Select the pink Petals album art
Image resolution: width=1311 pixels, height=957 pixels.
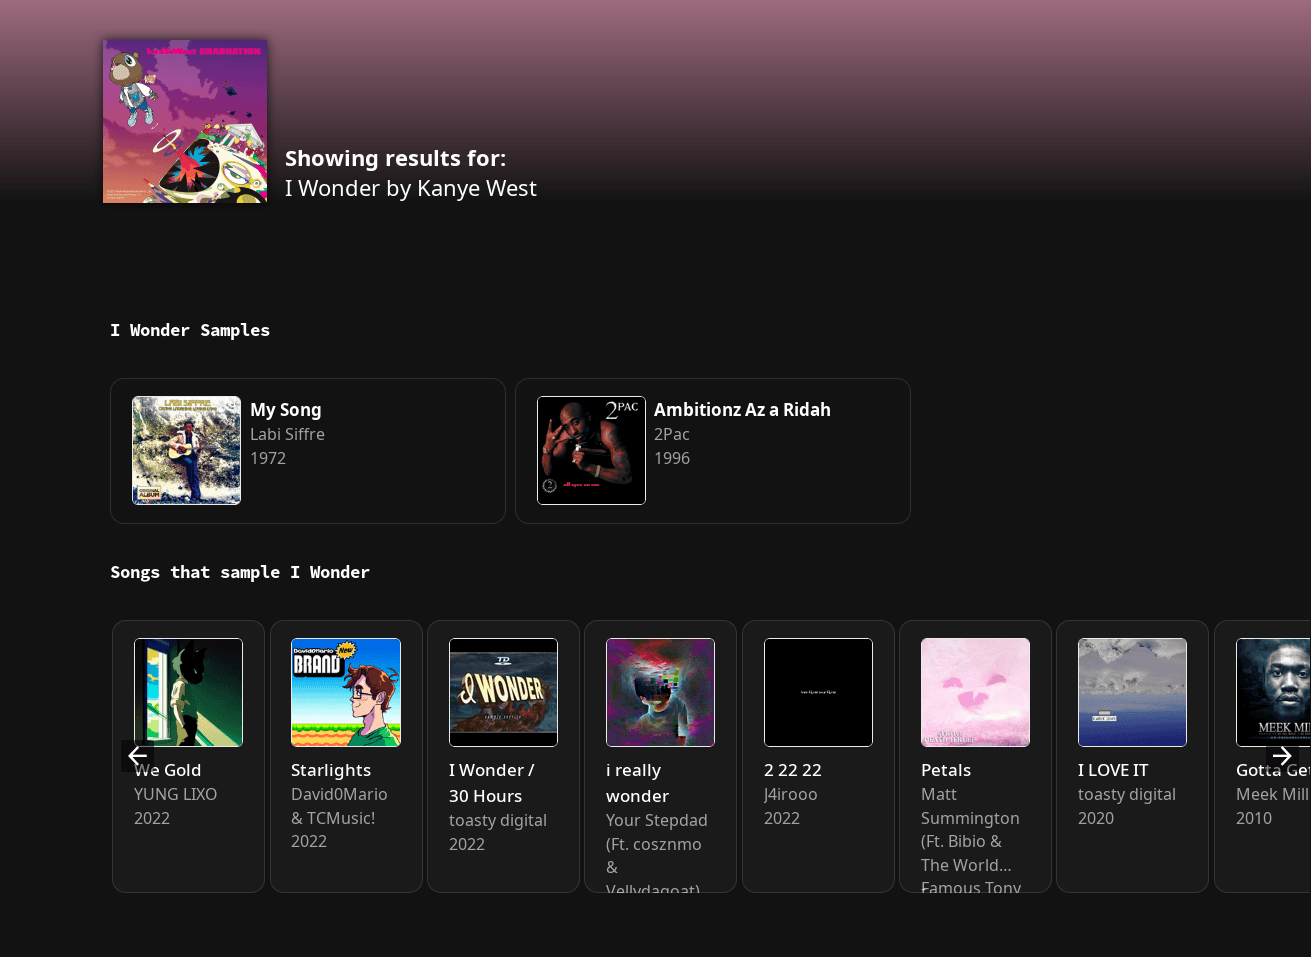[975, 692]
